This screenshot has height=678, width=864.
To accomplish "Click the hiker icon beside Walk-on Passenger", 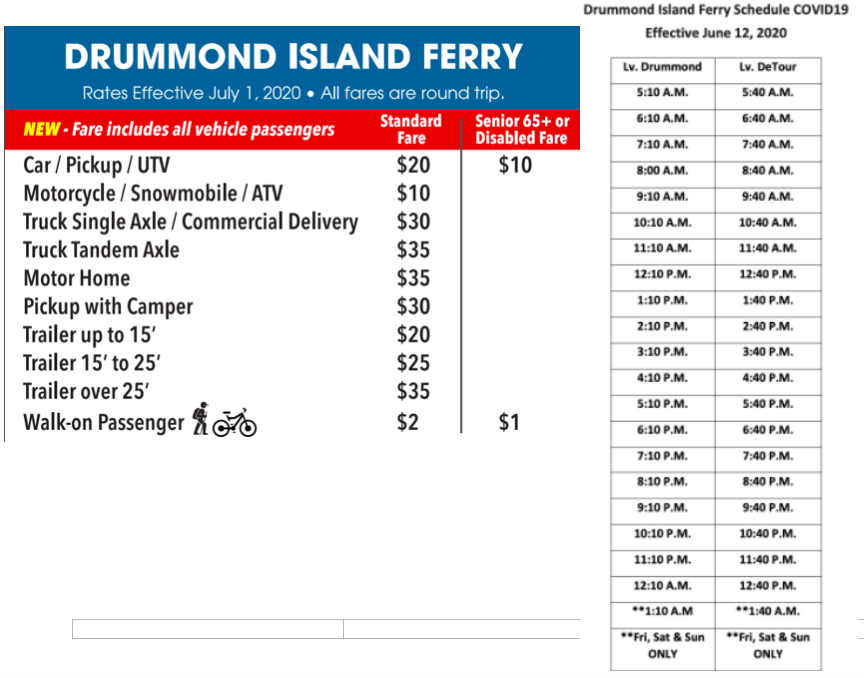I will tap(201, 418).
